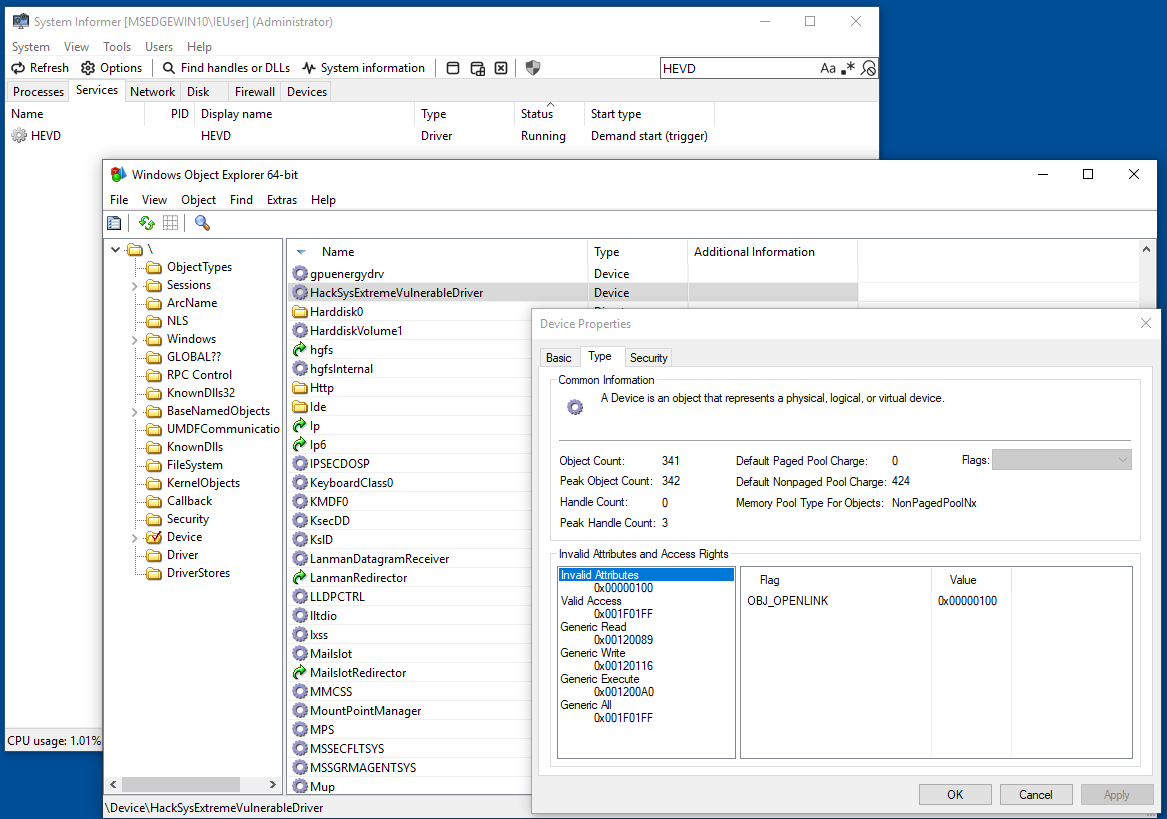Select the Processes tab
The image size is (1167, 819).
click(x=39, y=92)
